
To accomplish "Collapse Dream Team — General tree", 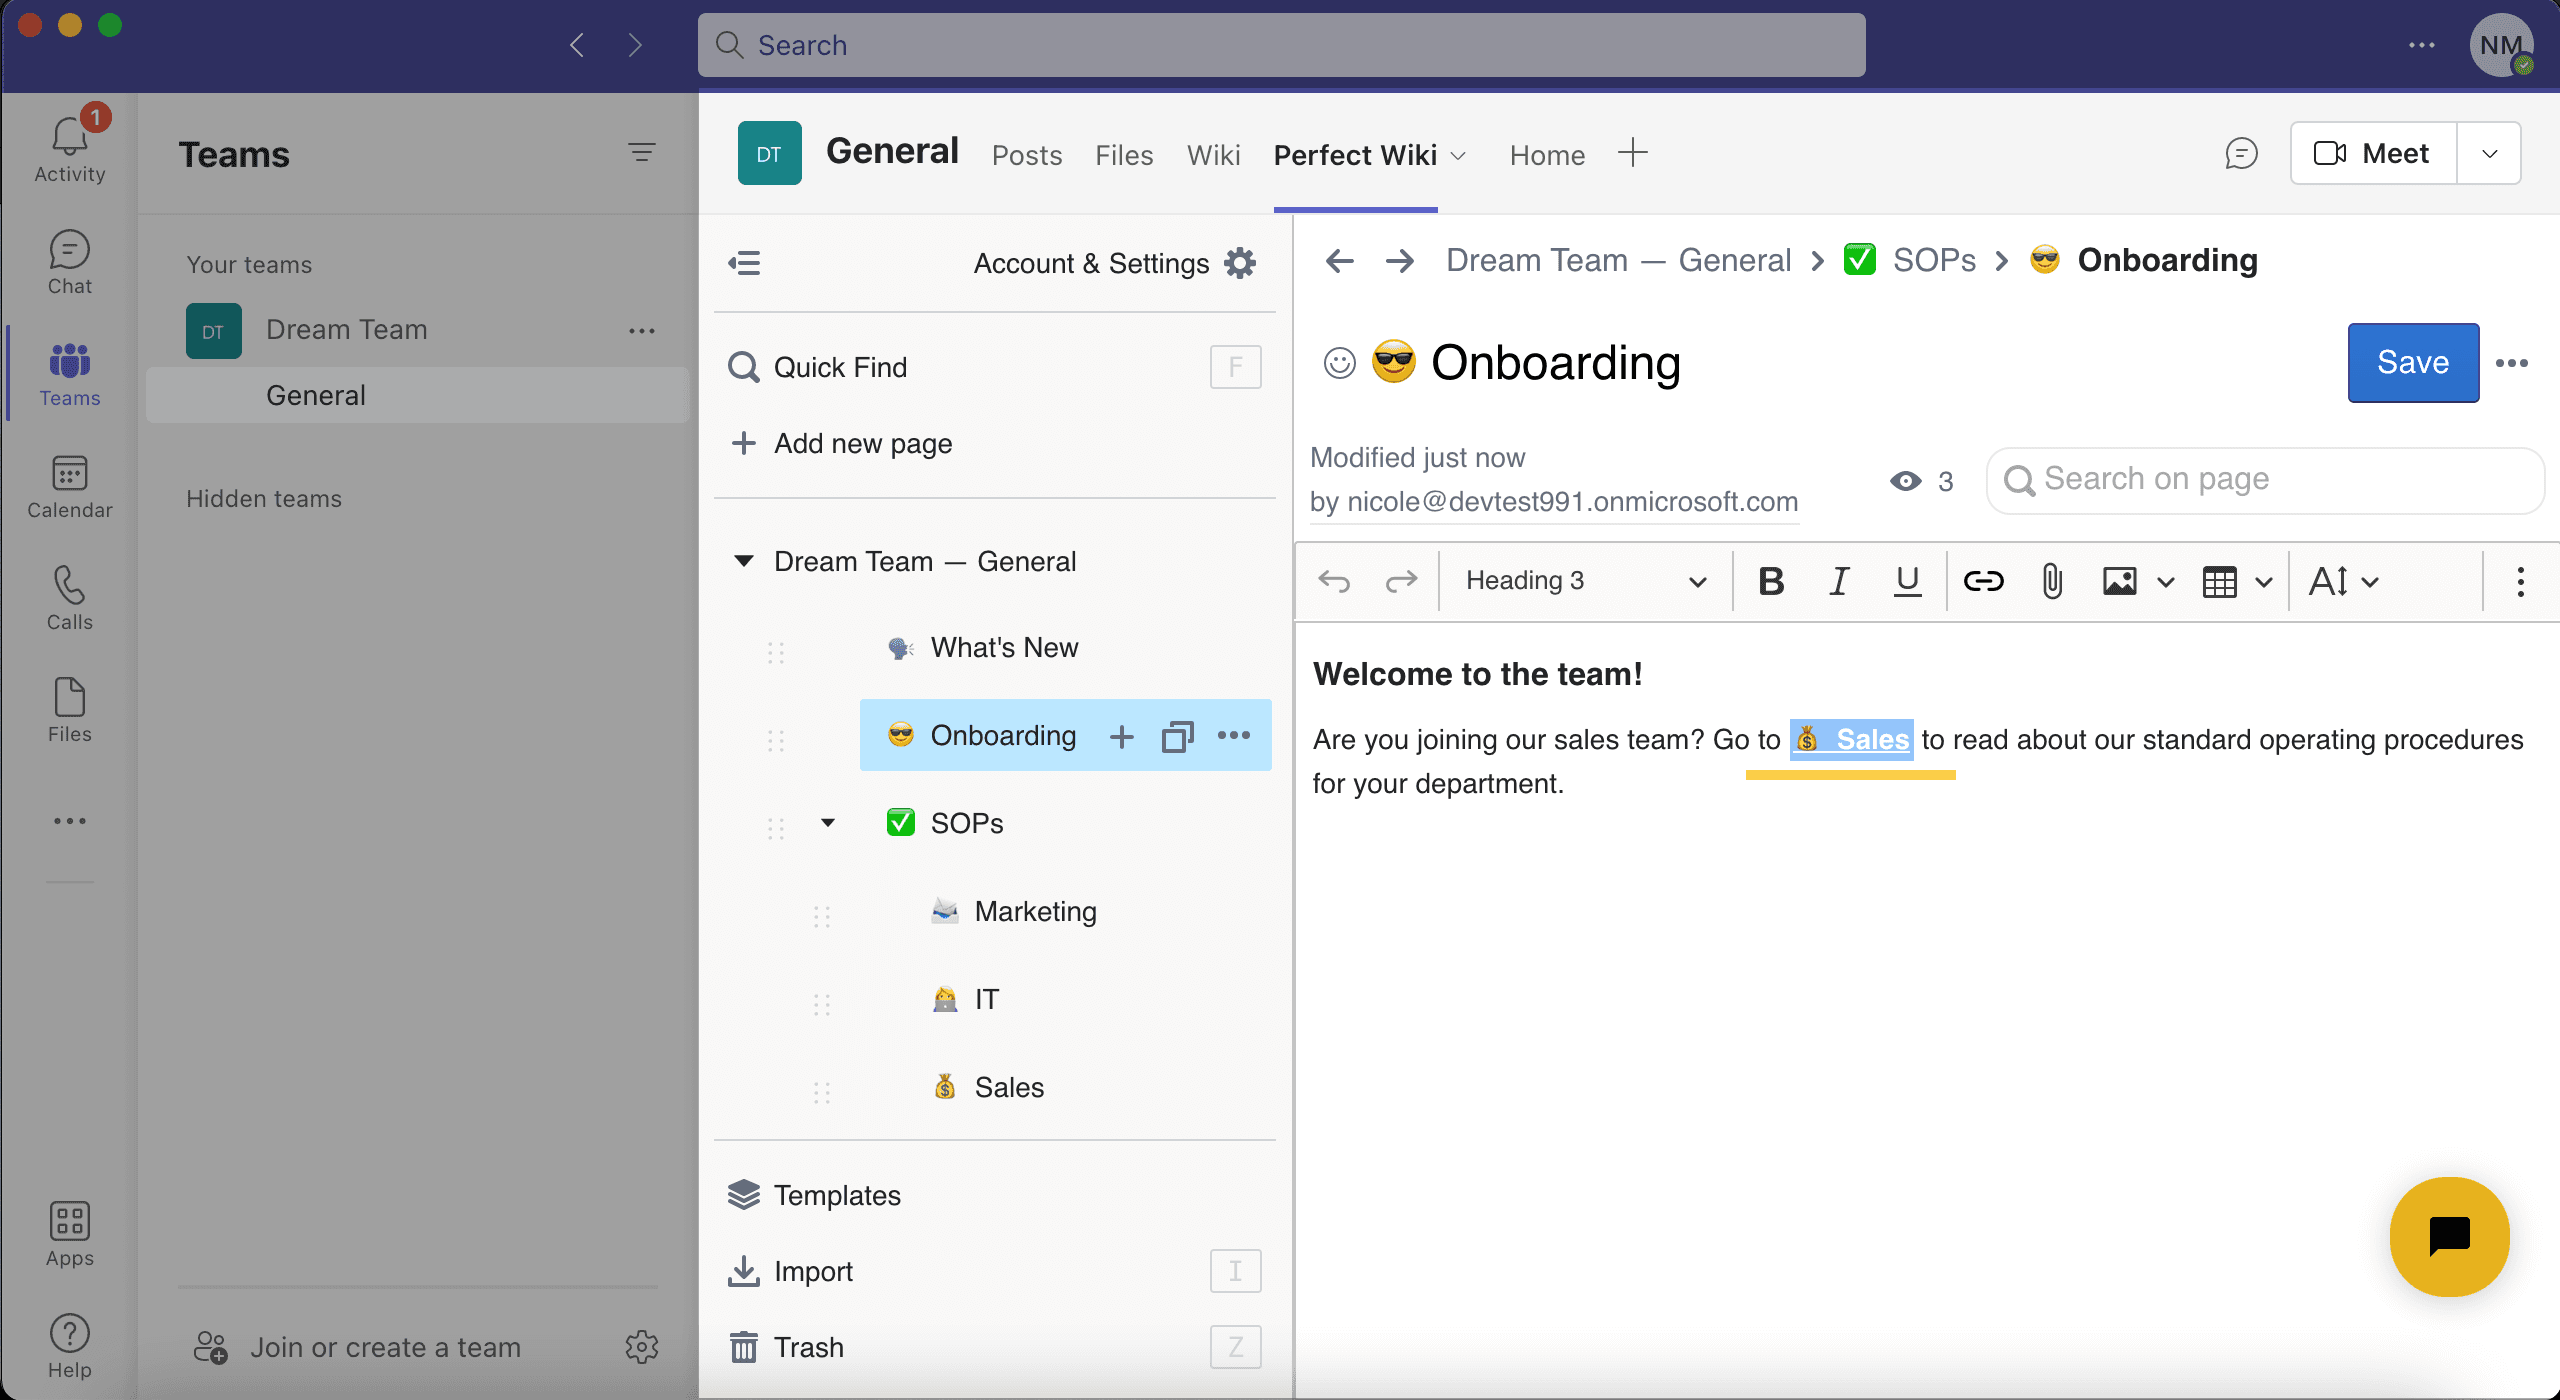I will [743, 561].
